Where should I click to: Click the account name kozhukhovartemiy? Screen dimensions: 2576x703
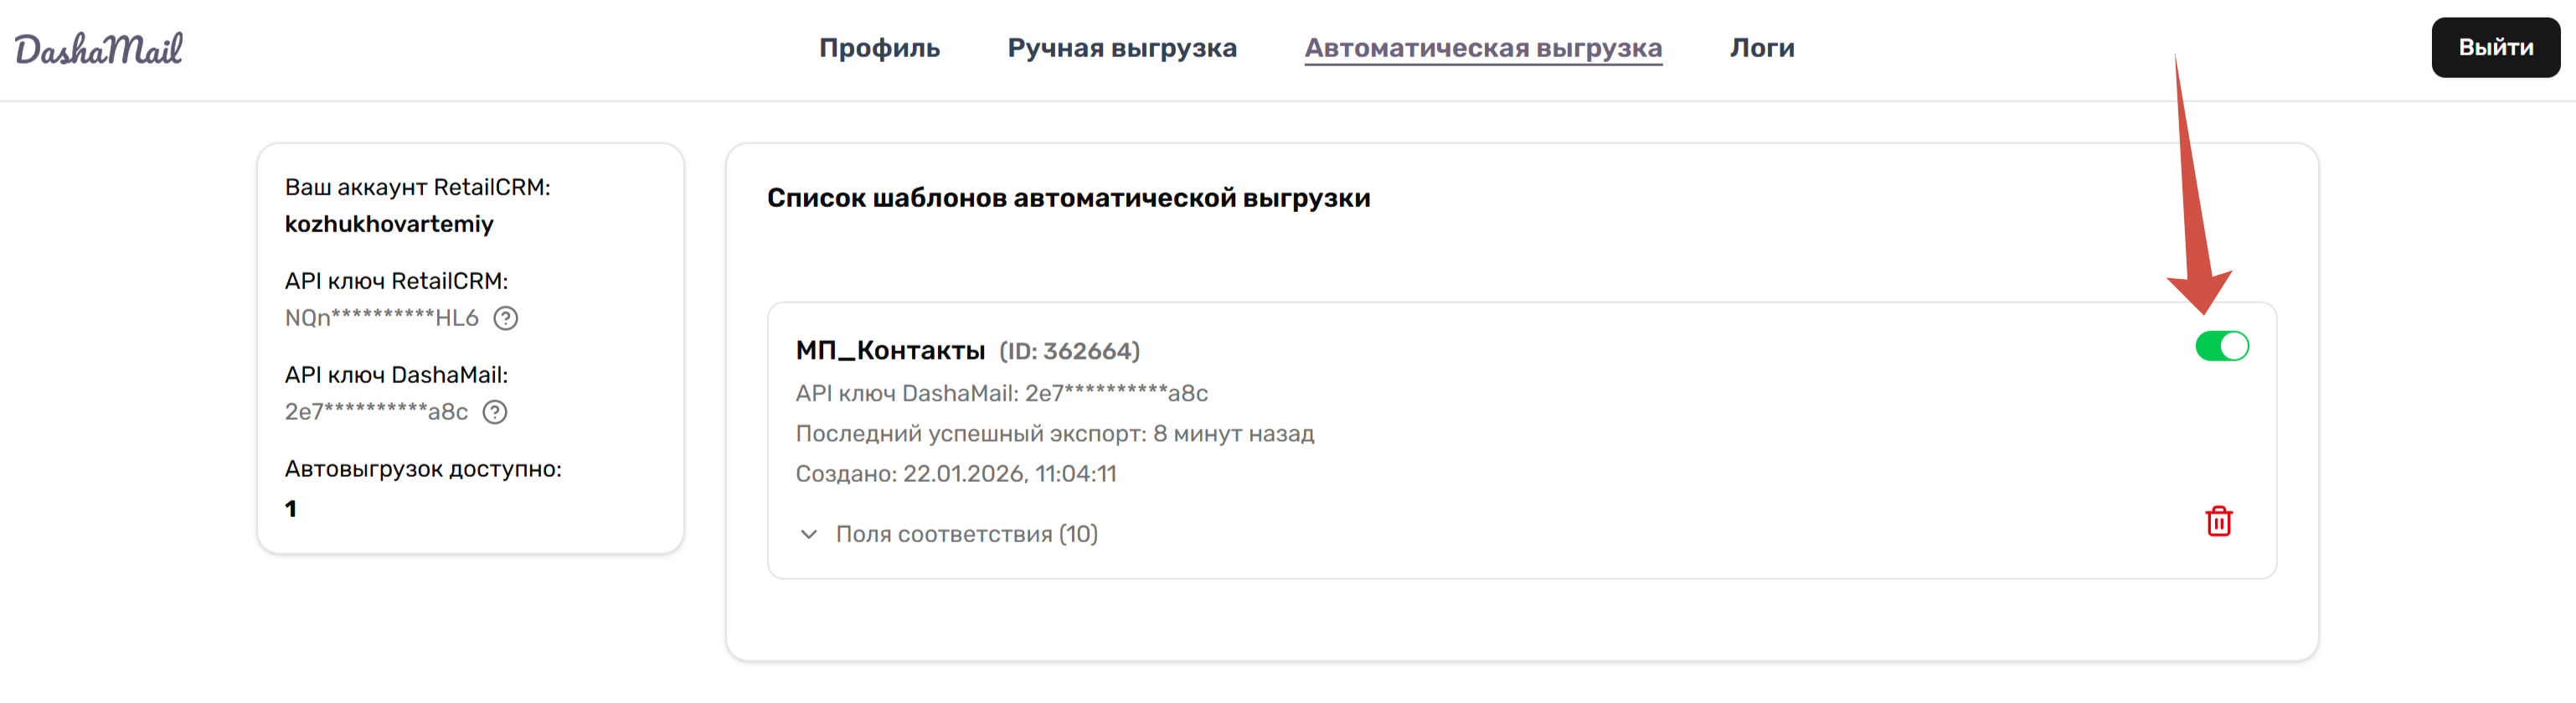pos(389,224)
